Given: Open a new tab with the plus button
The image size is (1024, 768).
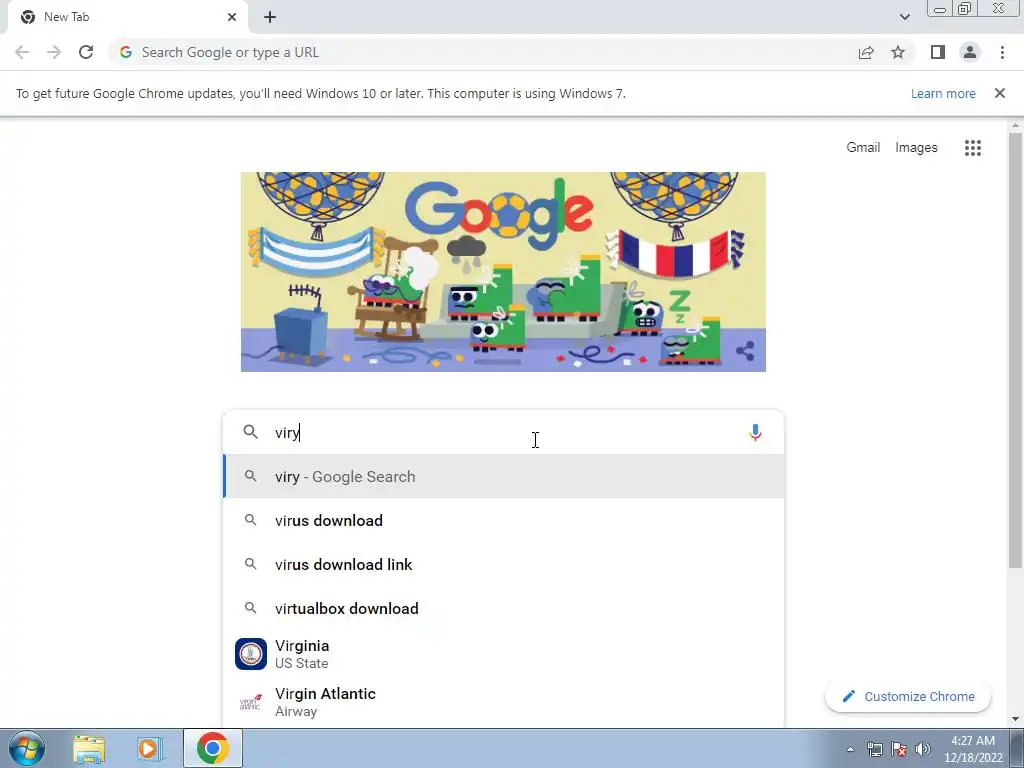Looking at the screenshot, I should point(270,17).
